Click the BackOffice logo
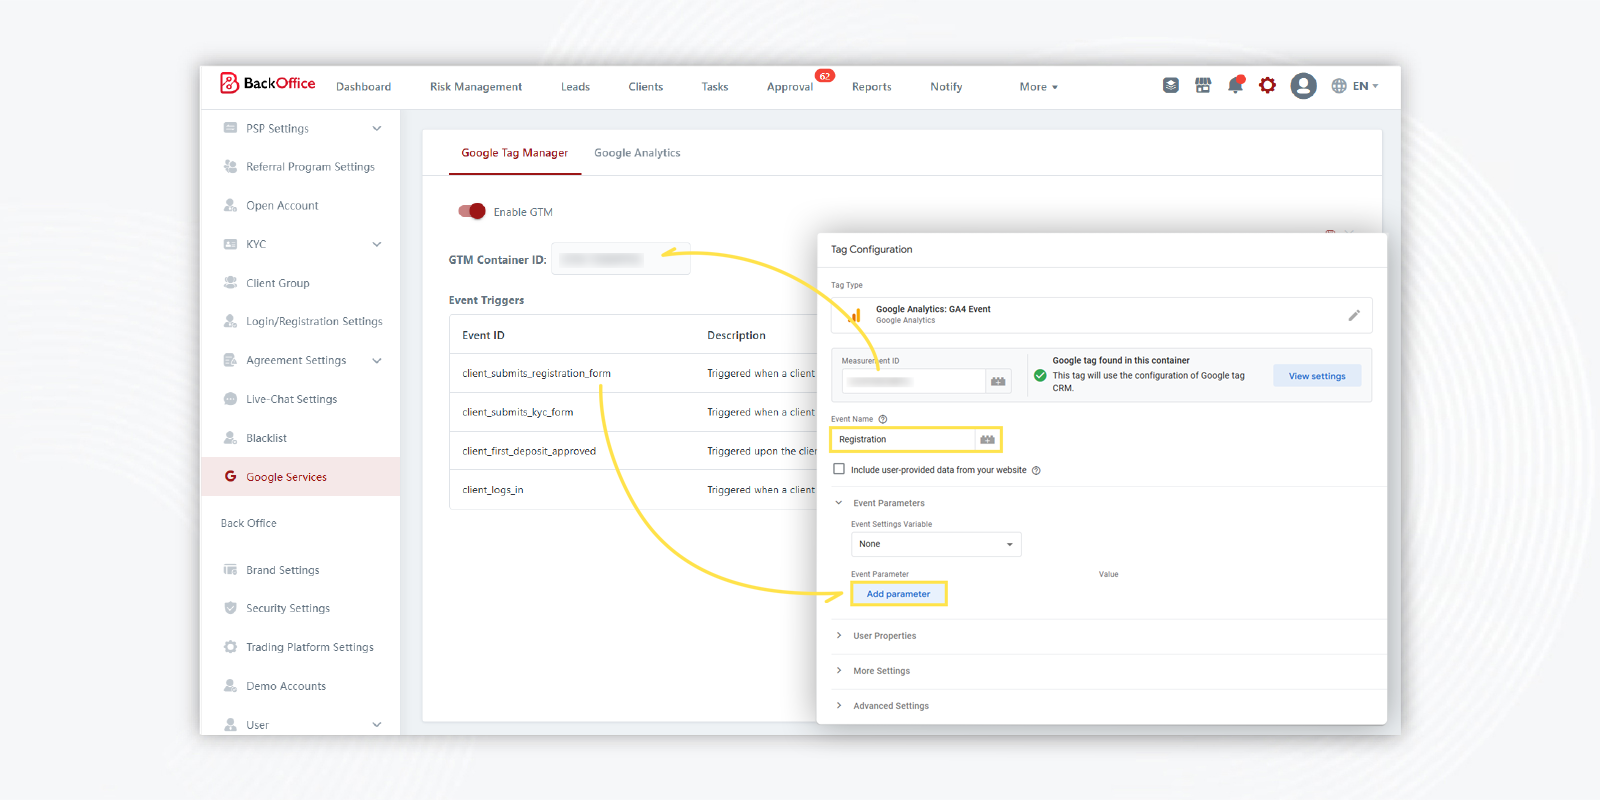The width and height of the screenshot is (1600, 800). (x=268, y=83)
